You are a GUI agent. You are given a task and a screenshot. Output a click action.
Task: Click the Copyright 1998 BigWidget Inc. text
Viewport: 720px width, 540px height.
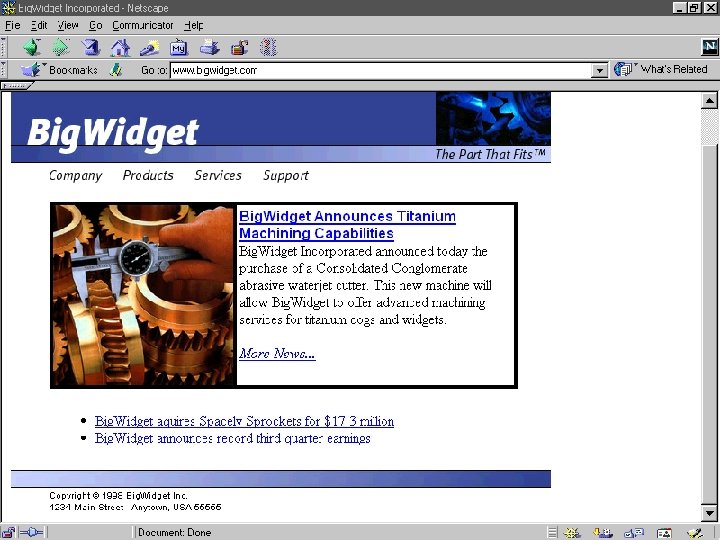click(118, 495)
